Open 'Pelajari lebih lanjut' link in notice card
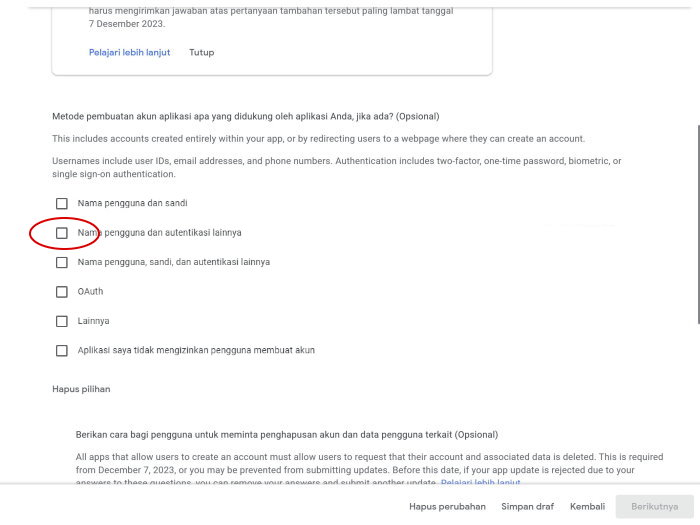The height and width of the screenshot is (525, 700). pos(129,52)
